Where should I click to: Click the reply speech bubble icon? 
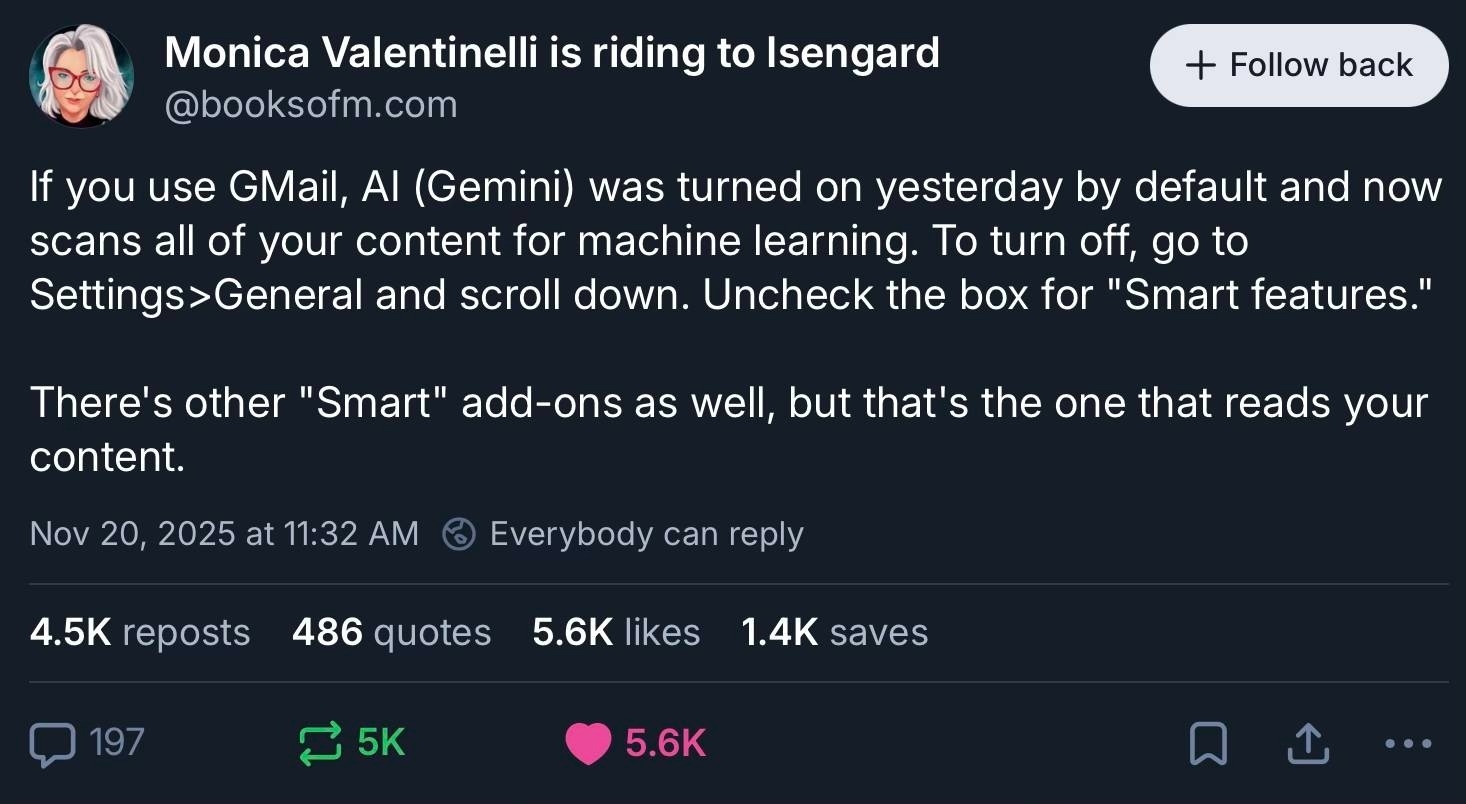click(x=52, y=744)
